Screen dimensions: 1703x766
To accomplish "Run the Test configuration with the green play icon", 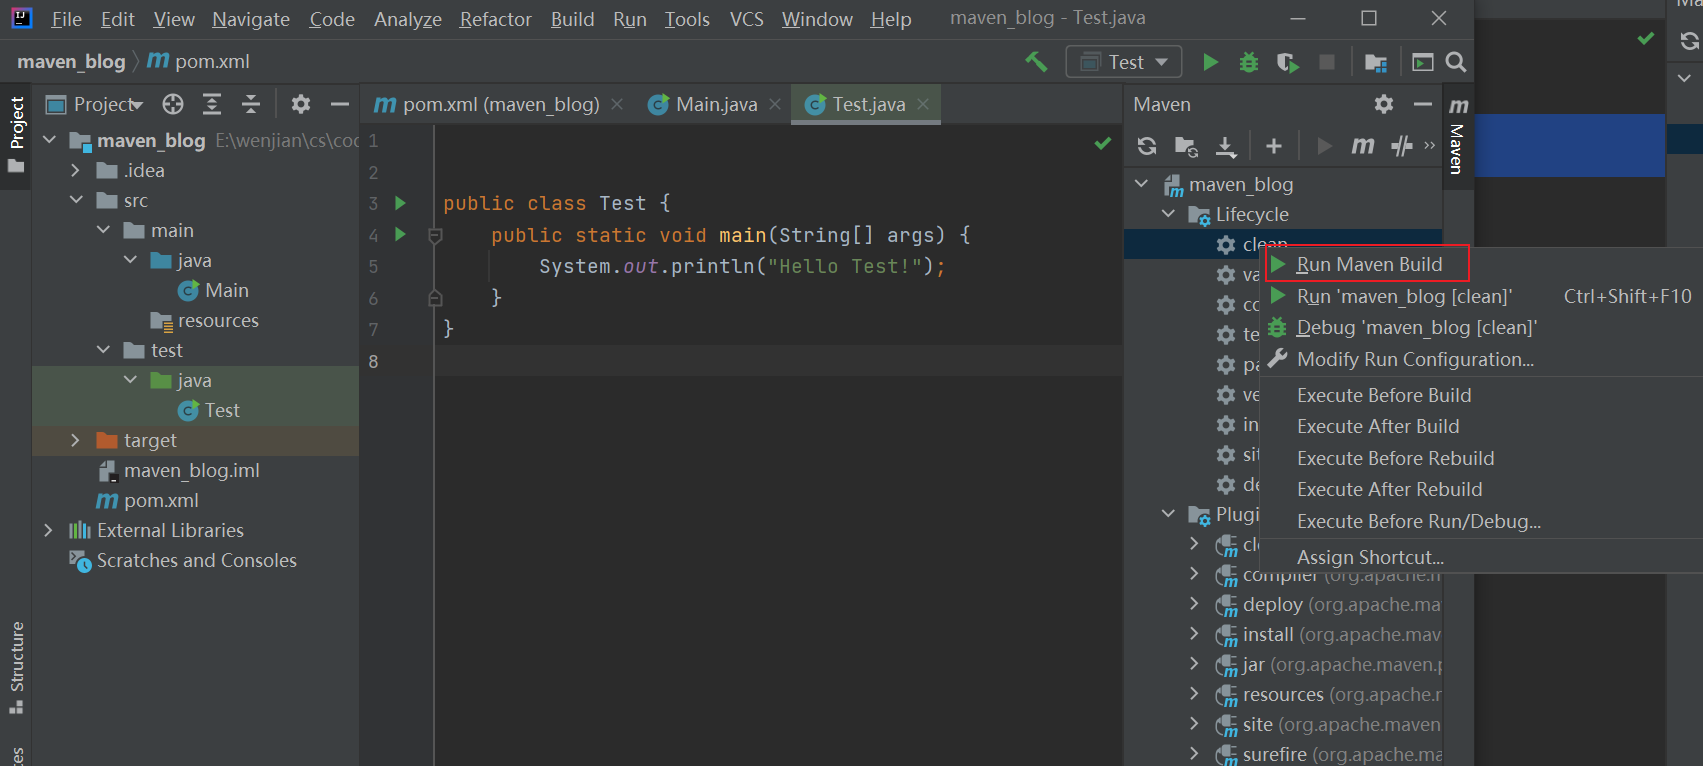I will coord(1210,62).
